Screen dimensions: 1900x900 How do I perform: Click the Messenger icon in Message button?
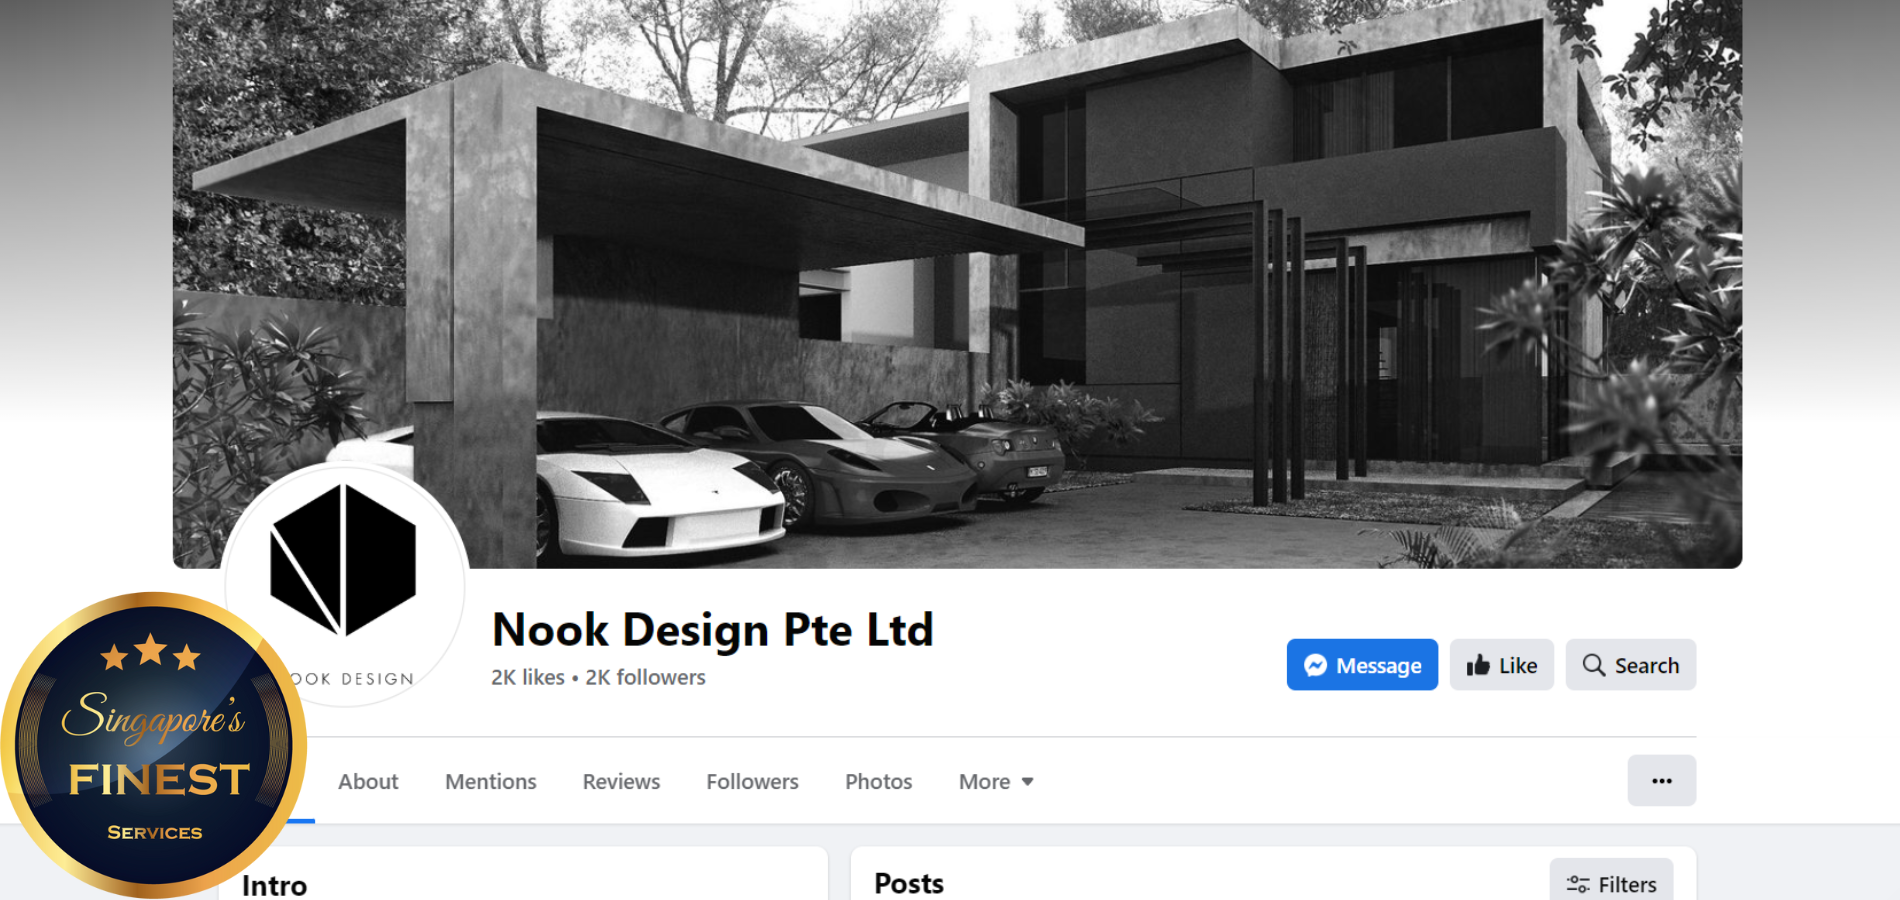click(1315, 665)
